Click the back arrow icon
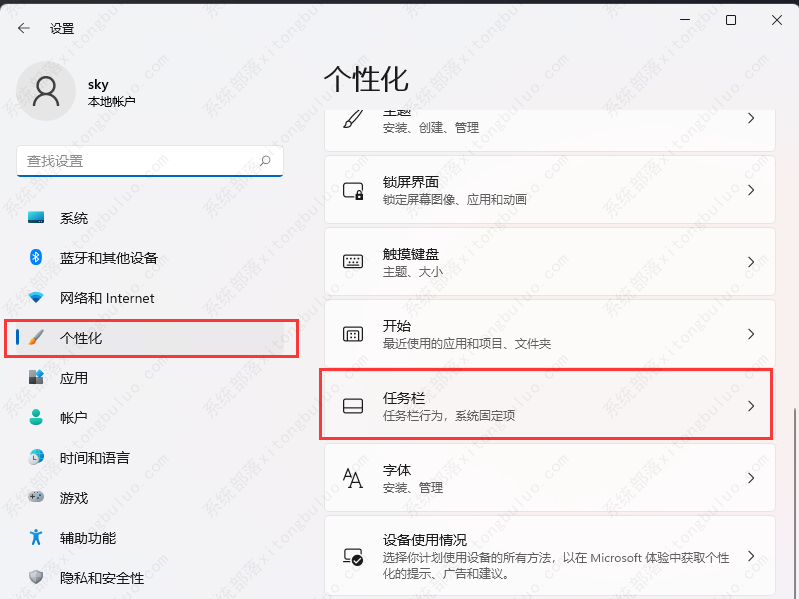 [x=23, y=28]
